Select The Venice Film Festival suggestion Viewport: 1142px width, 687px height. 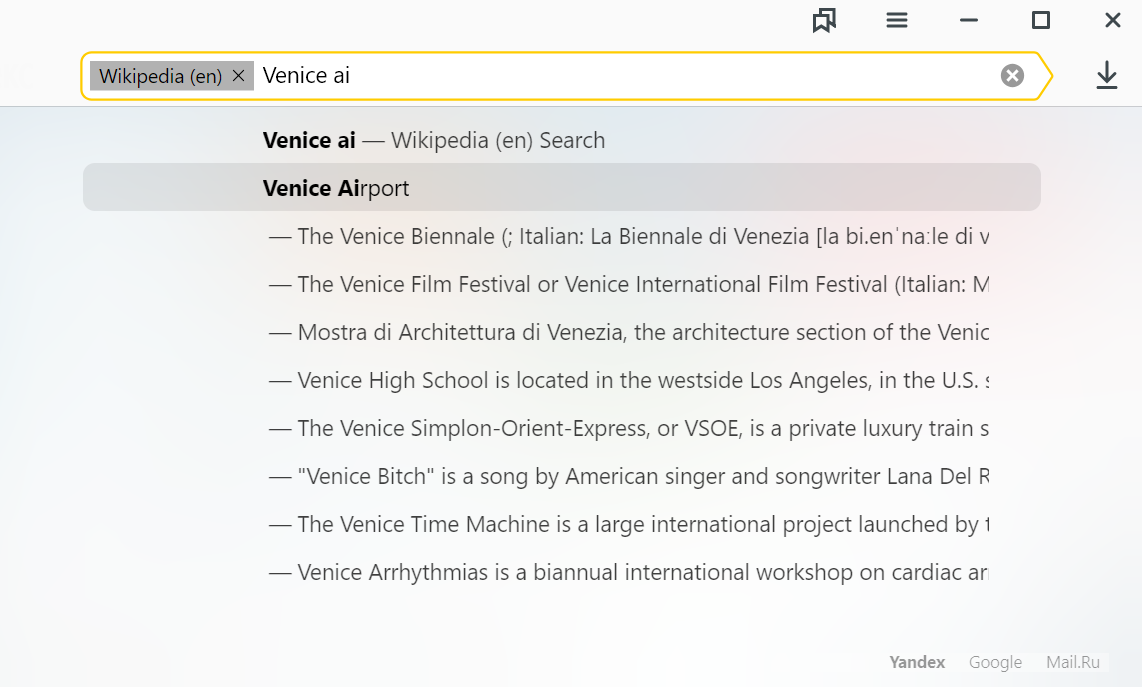[x=562, y=284]
